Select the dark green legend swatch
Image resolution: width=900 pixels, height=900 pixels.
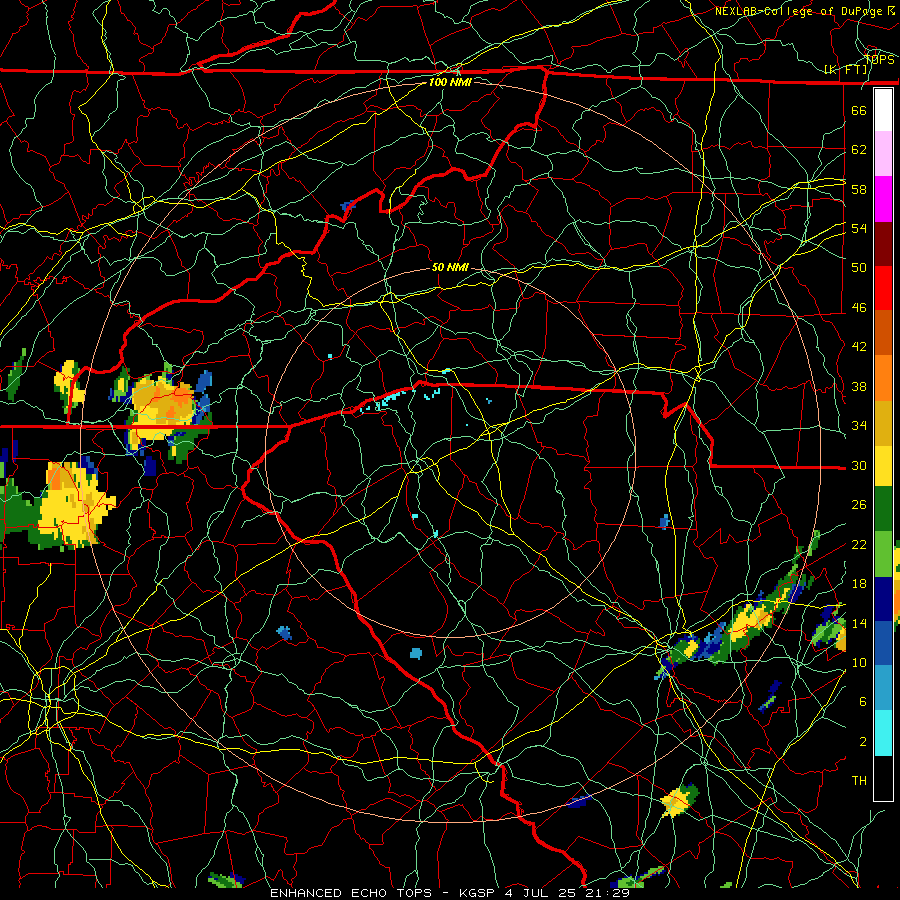(883, 509)
